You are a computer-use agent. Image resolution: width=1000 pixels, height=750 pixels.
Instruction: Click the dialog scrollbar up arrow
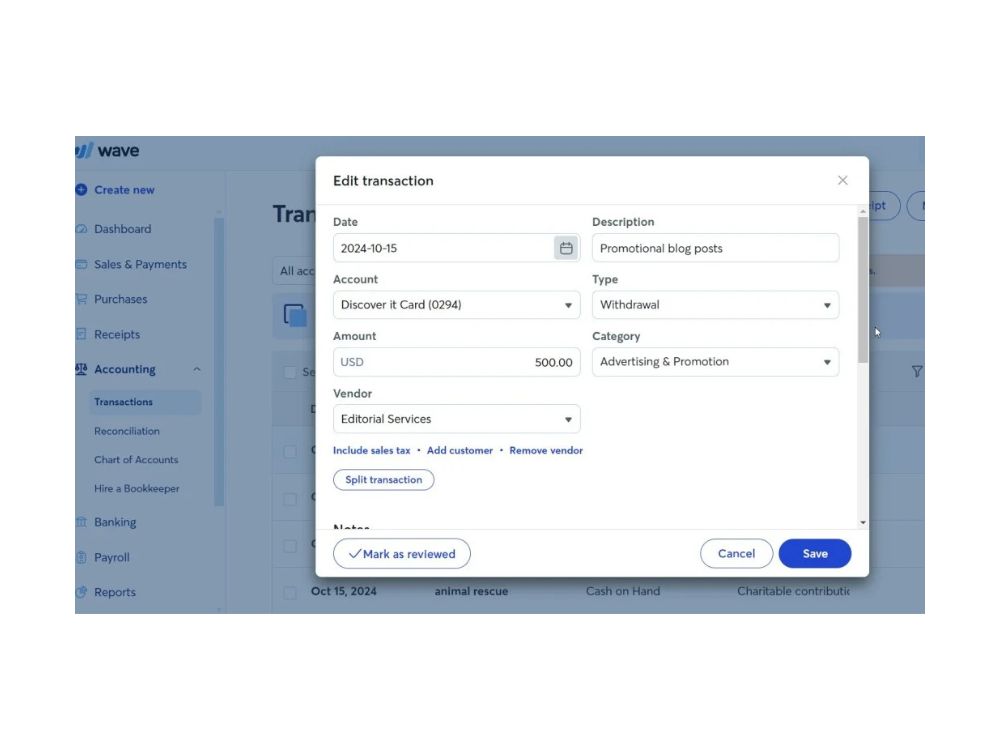(x=863, y=211)
